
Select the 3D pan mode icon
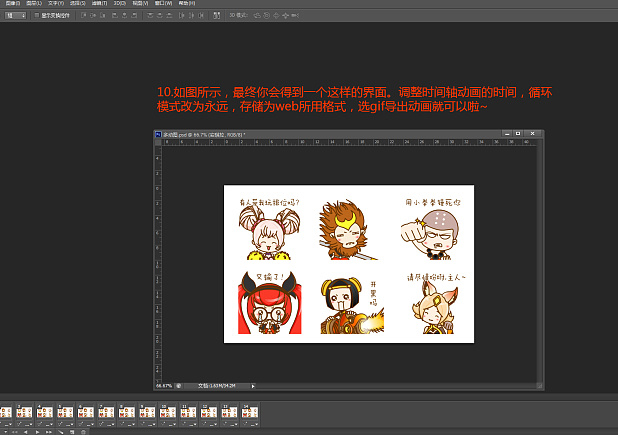coord(276,15)
